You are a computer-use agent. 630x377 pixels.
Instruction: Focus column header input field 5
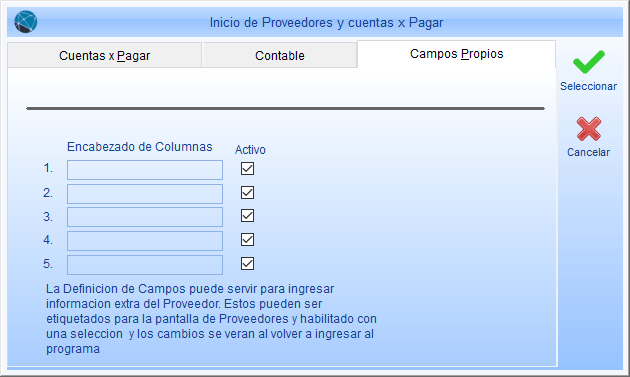pos(145,265)
